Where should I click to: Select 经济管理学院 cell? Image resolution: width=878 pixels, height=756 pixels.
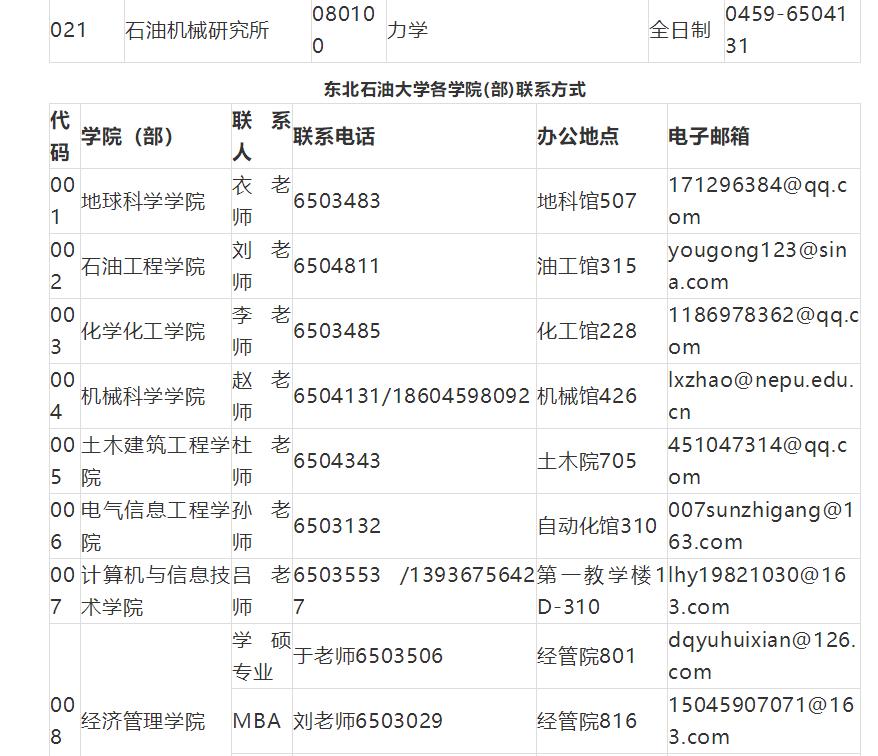(143, 721)
